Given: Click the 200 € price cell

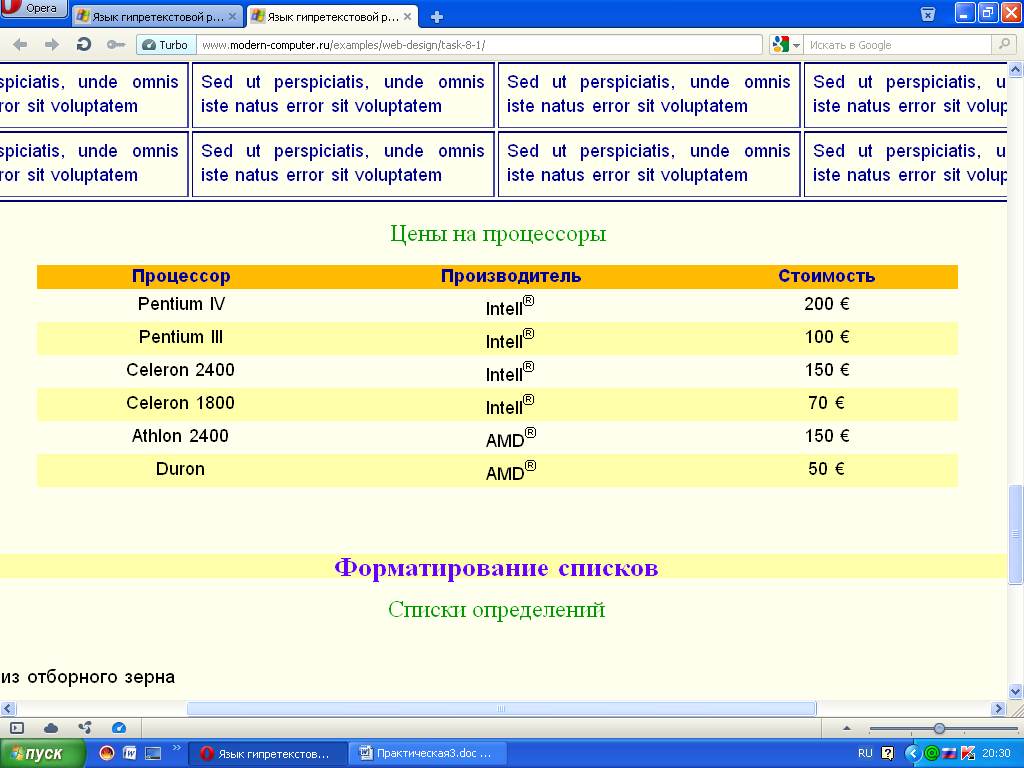Looking at the screenshot, I should [x=827, y=304].
